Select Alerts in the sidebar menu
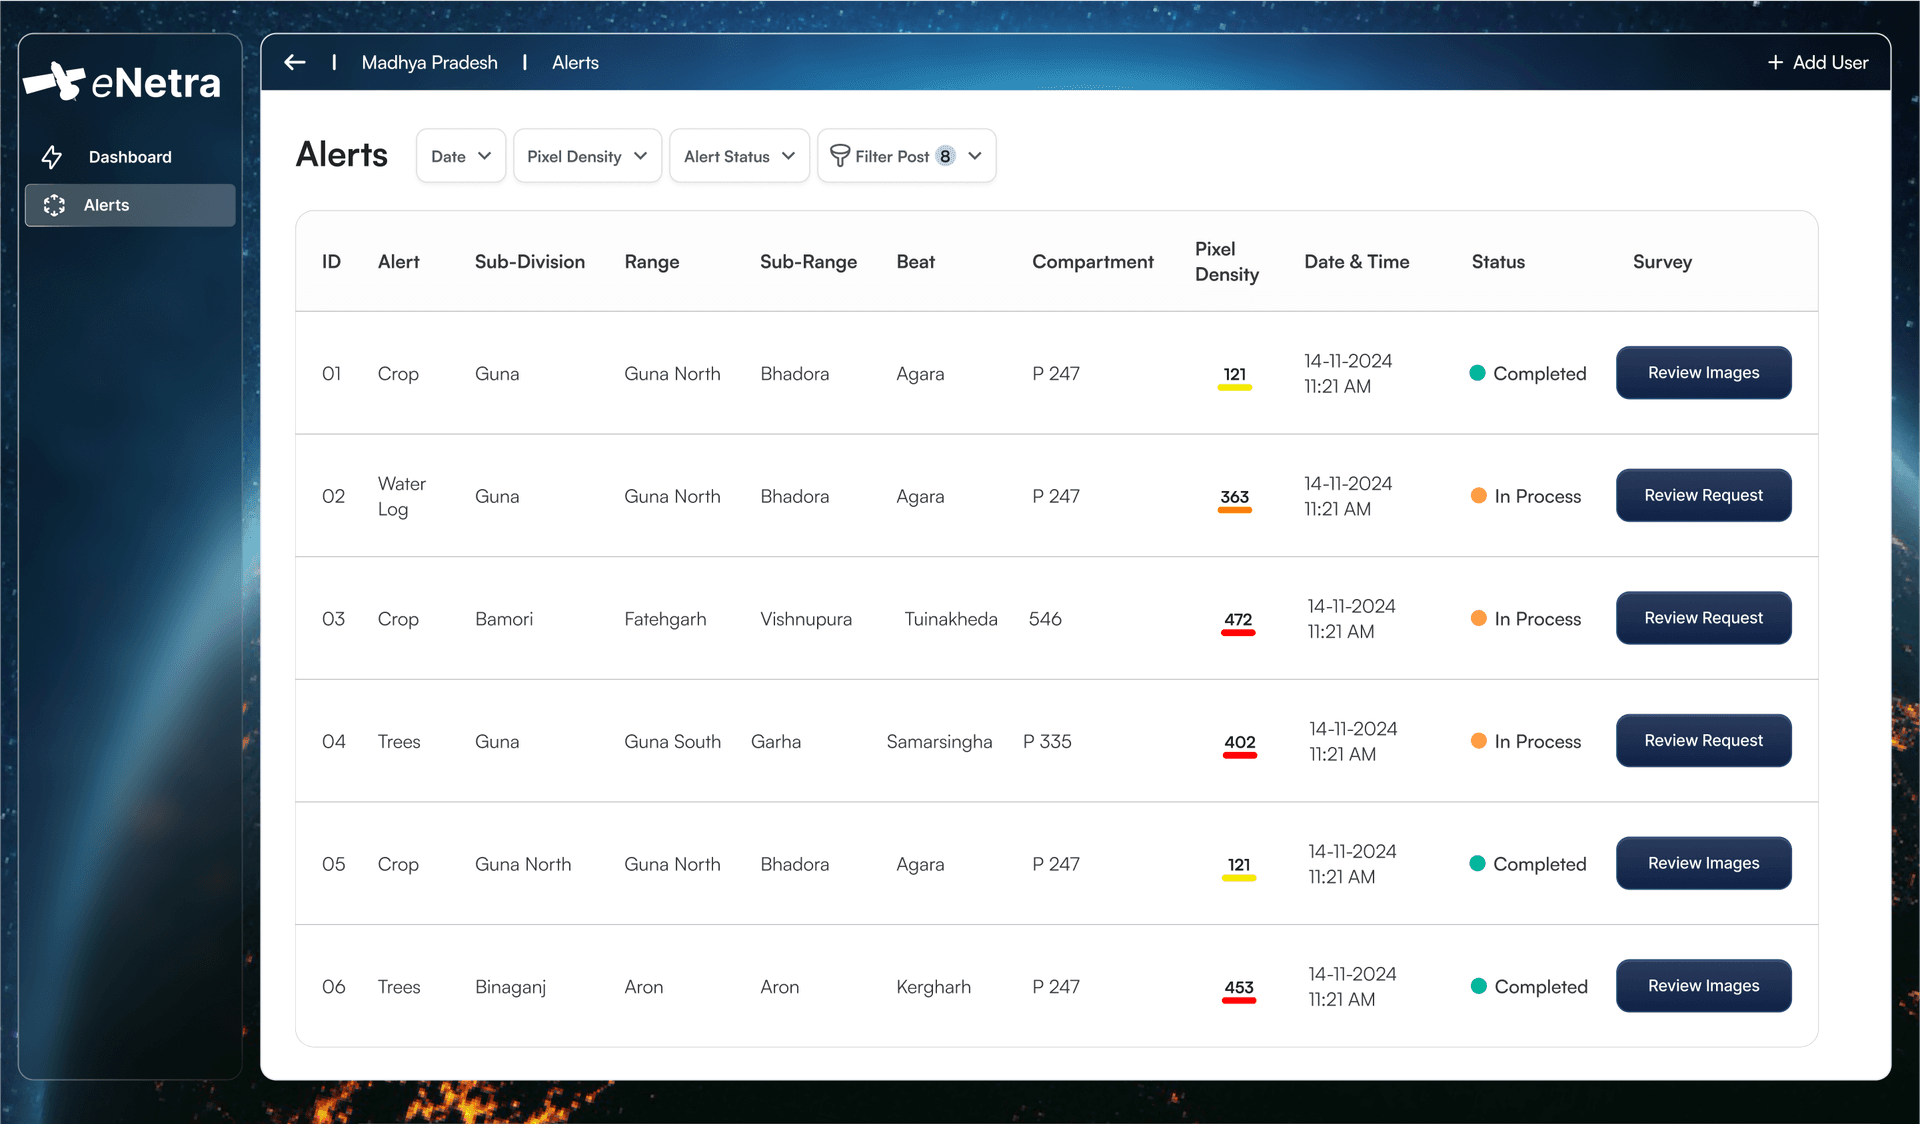This screenshot has width=1920, height=1124. [130, 205]
